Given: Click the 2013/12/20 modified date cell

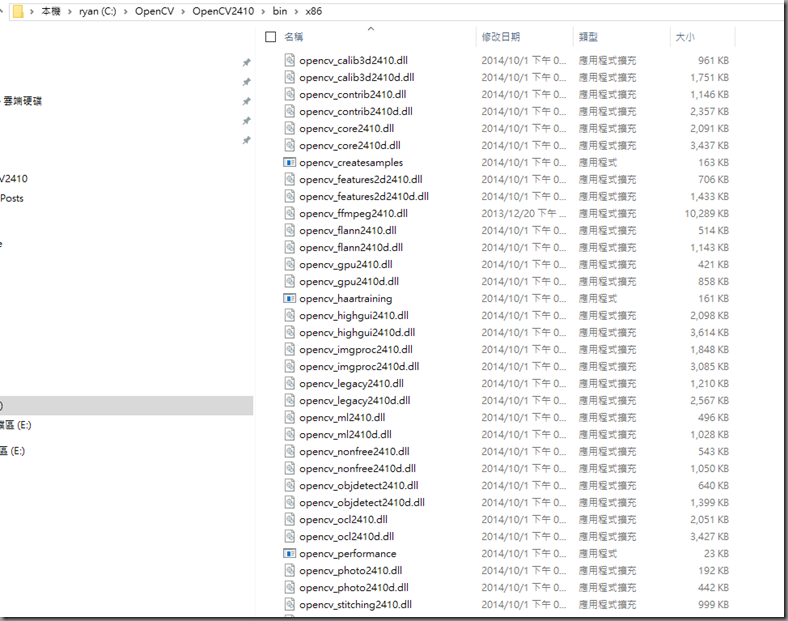Looking at the screenshot, I should tap(524, 214).
